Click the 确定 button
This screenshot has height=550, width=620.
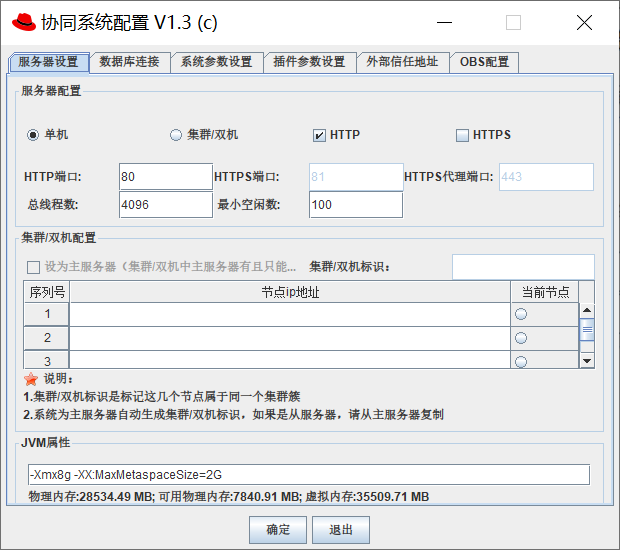click(278, 529)
